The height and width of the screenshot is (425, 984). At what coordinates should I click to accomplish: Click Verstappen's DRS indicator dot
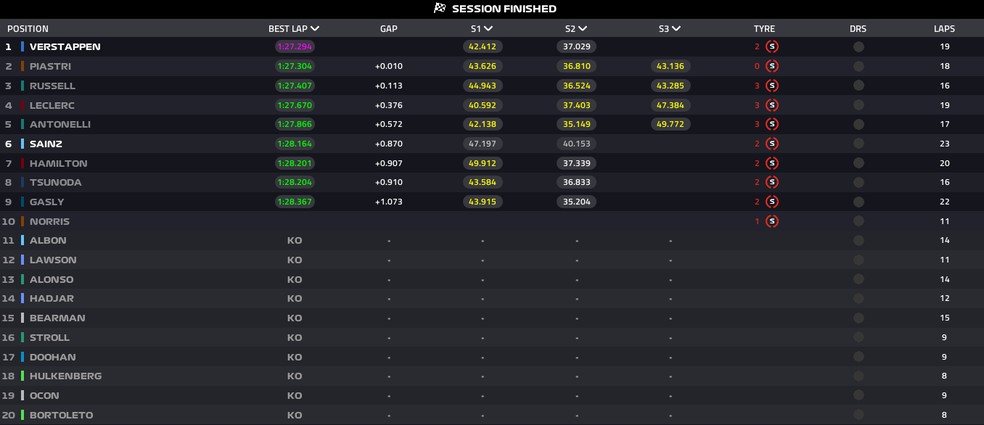pyautogui.click(x=858, y=46)
